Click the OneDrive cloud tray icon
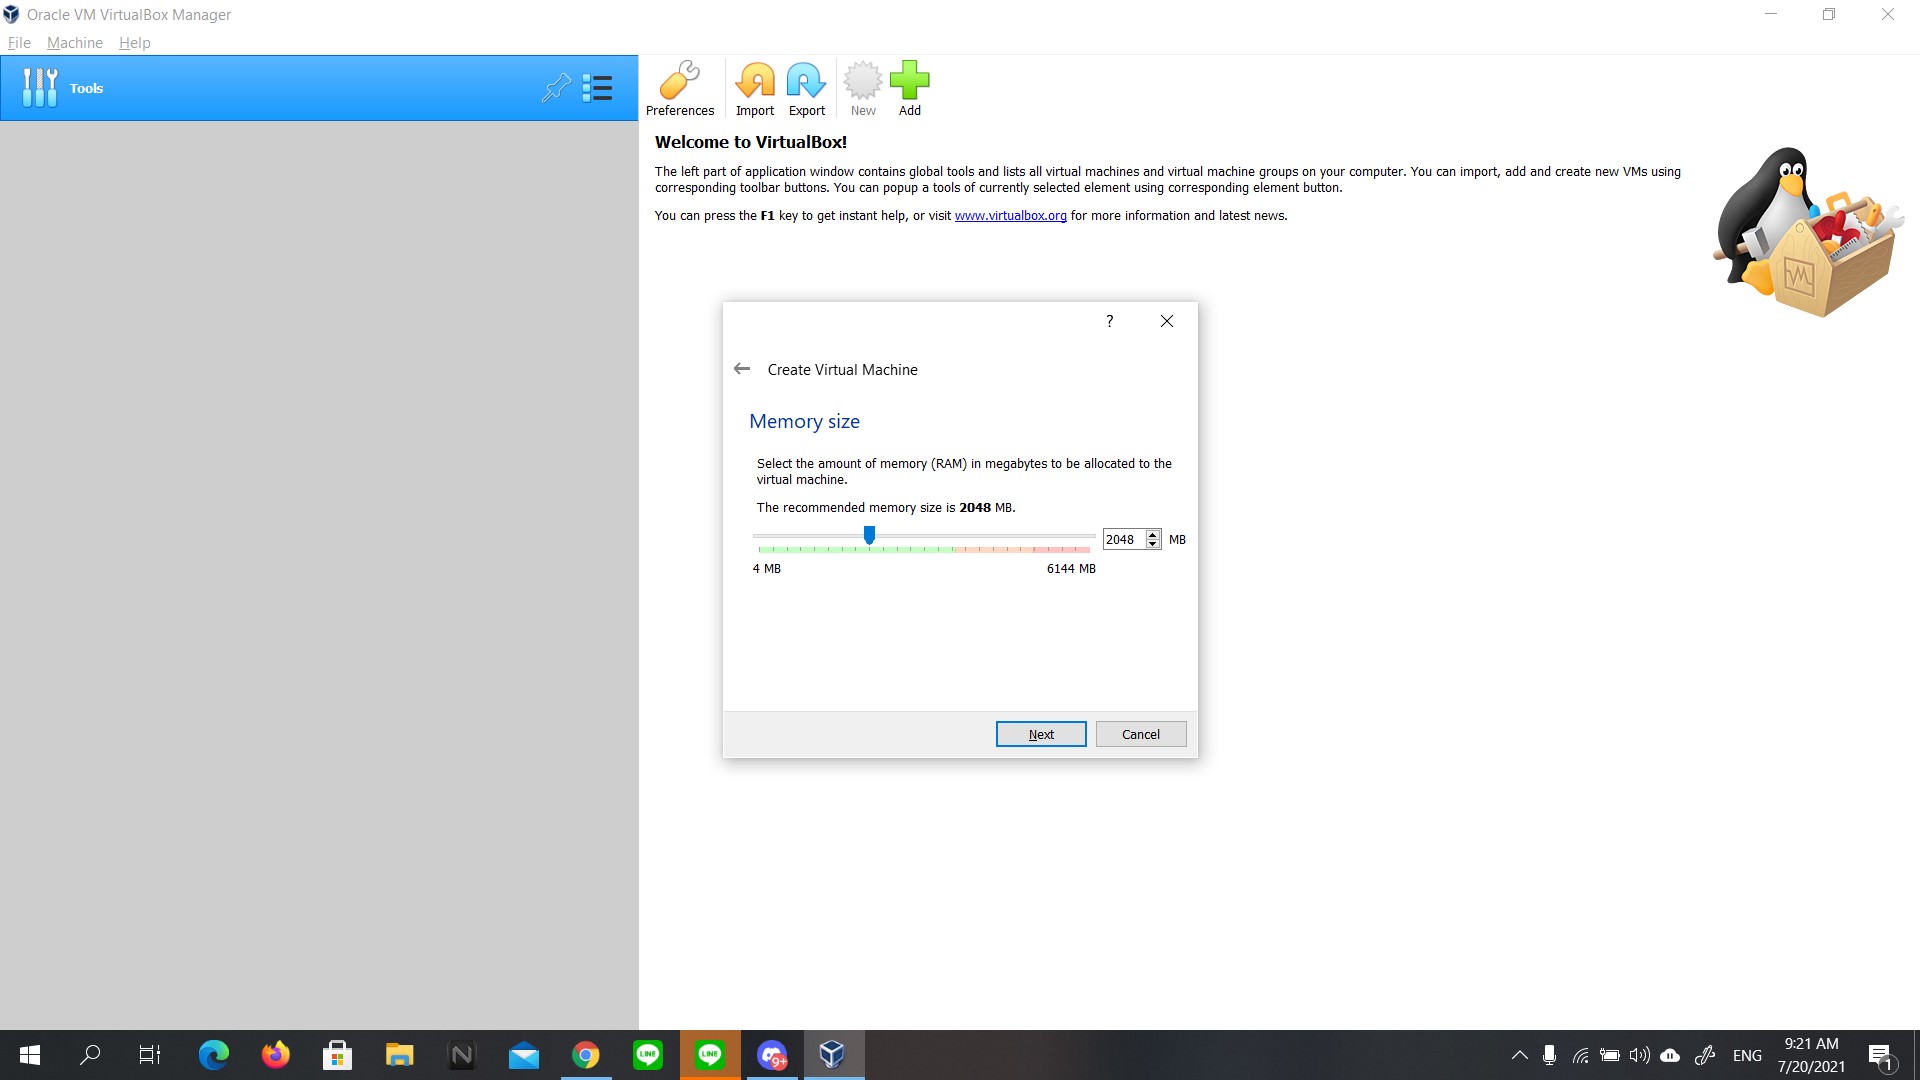Image resolution: width=1920 pixels, height=1080 pixels. coord(1670,1055)
